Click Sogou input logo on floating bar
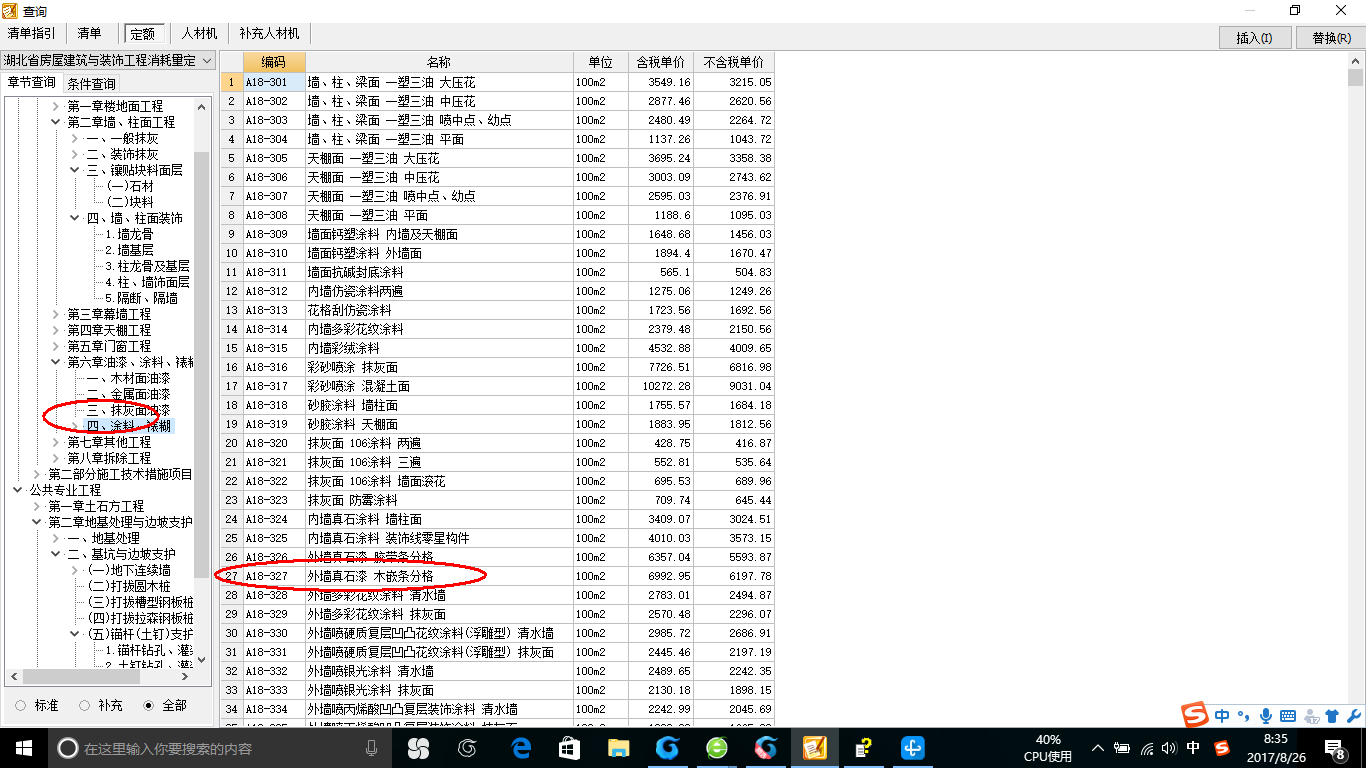The image size is (1366, 768). (1195, 715)
